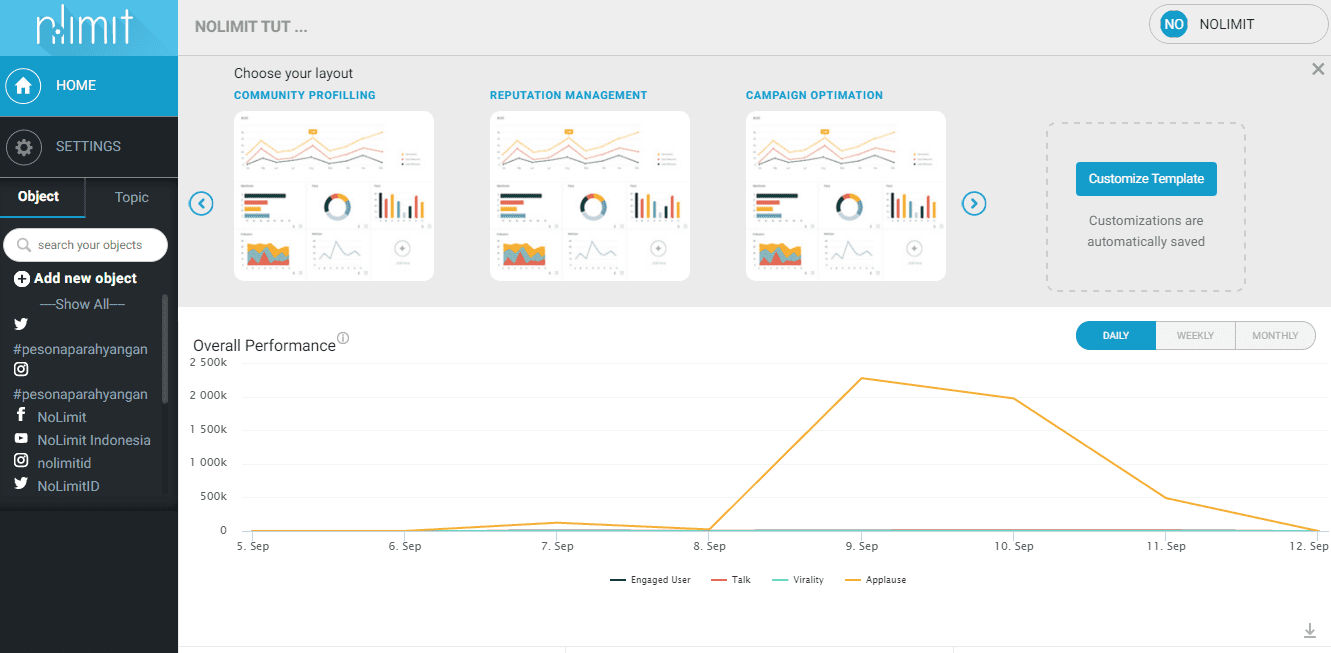This screenshot has height=653, width=1331.
Task: Toggle the Virality series in legend
Action: coord(798,580)
